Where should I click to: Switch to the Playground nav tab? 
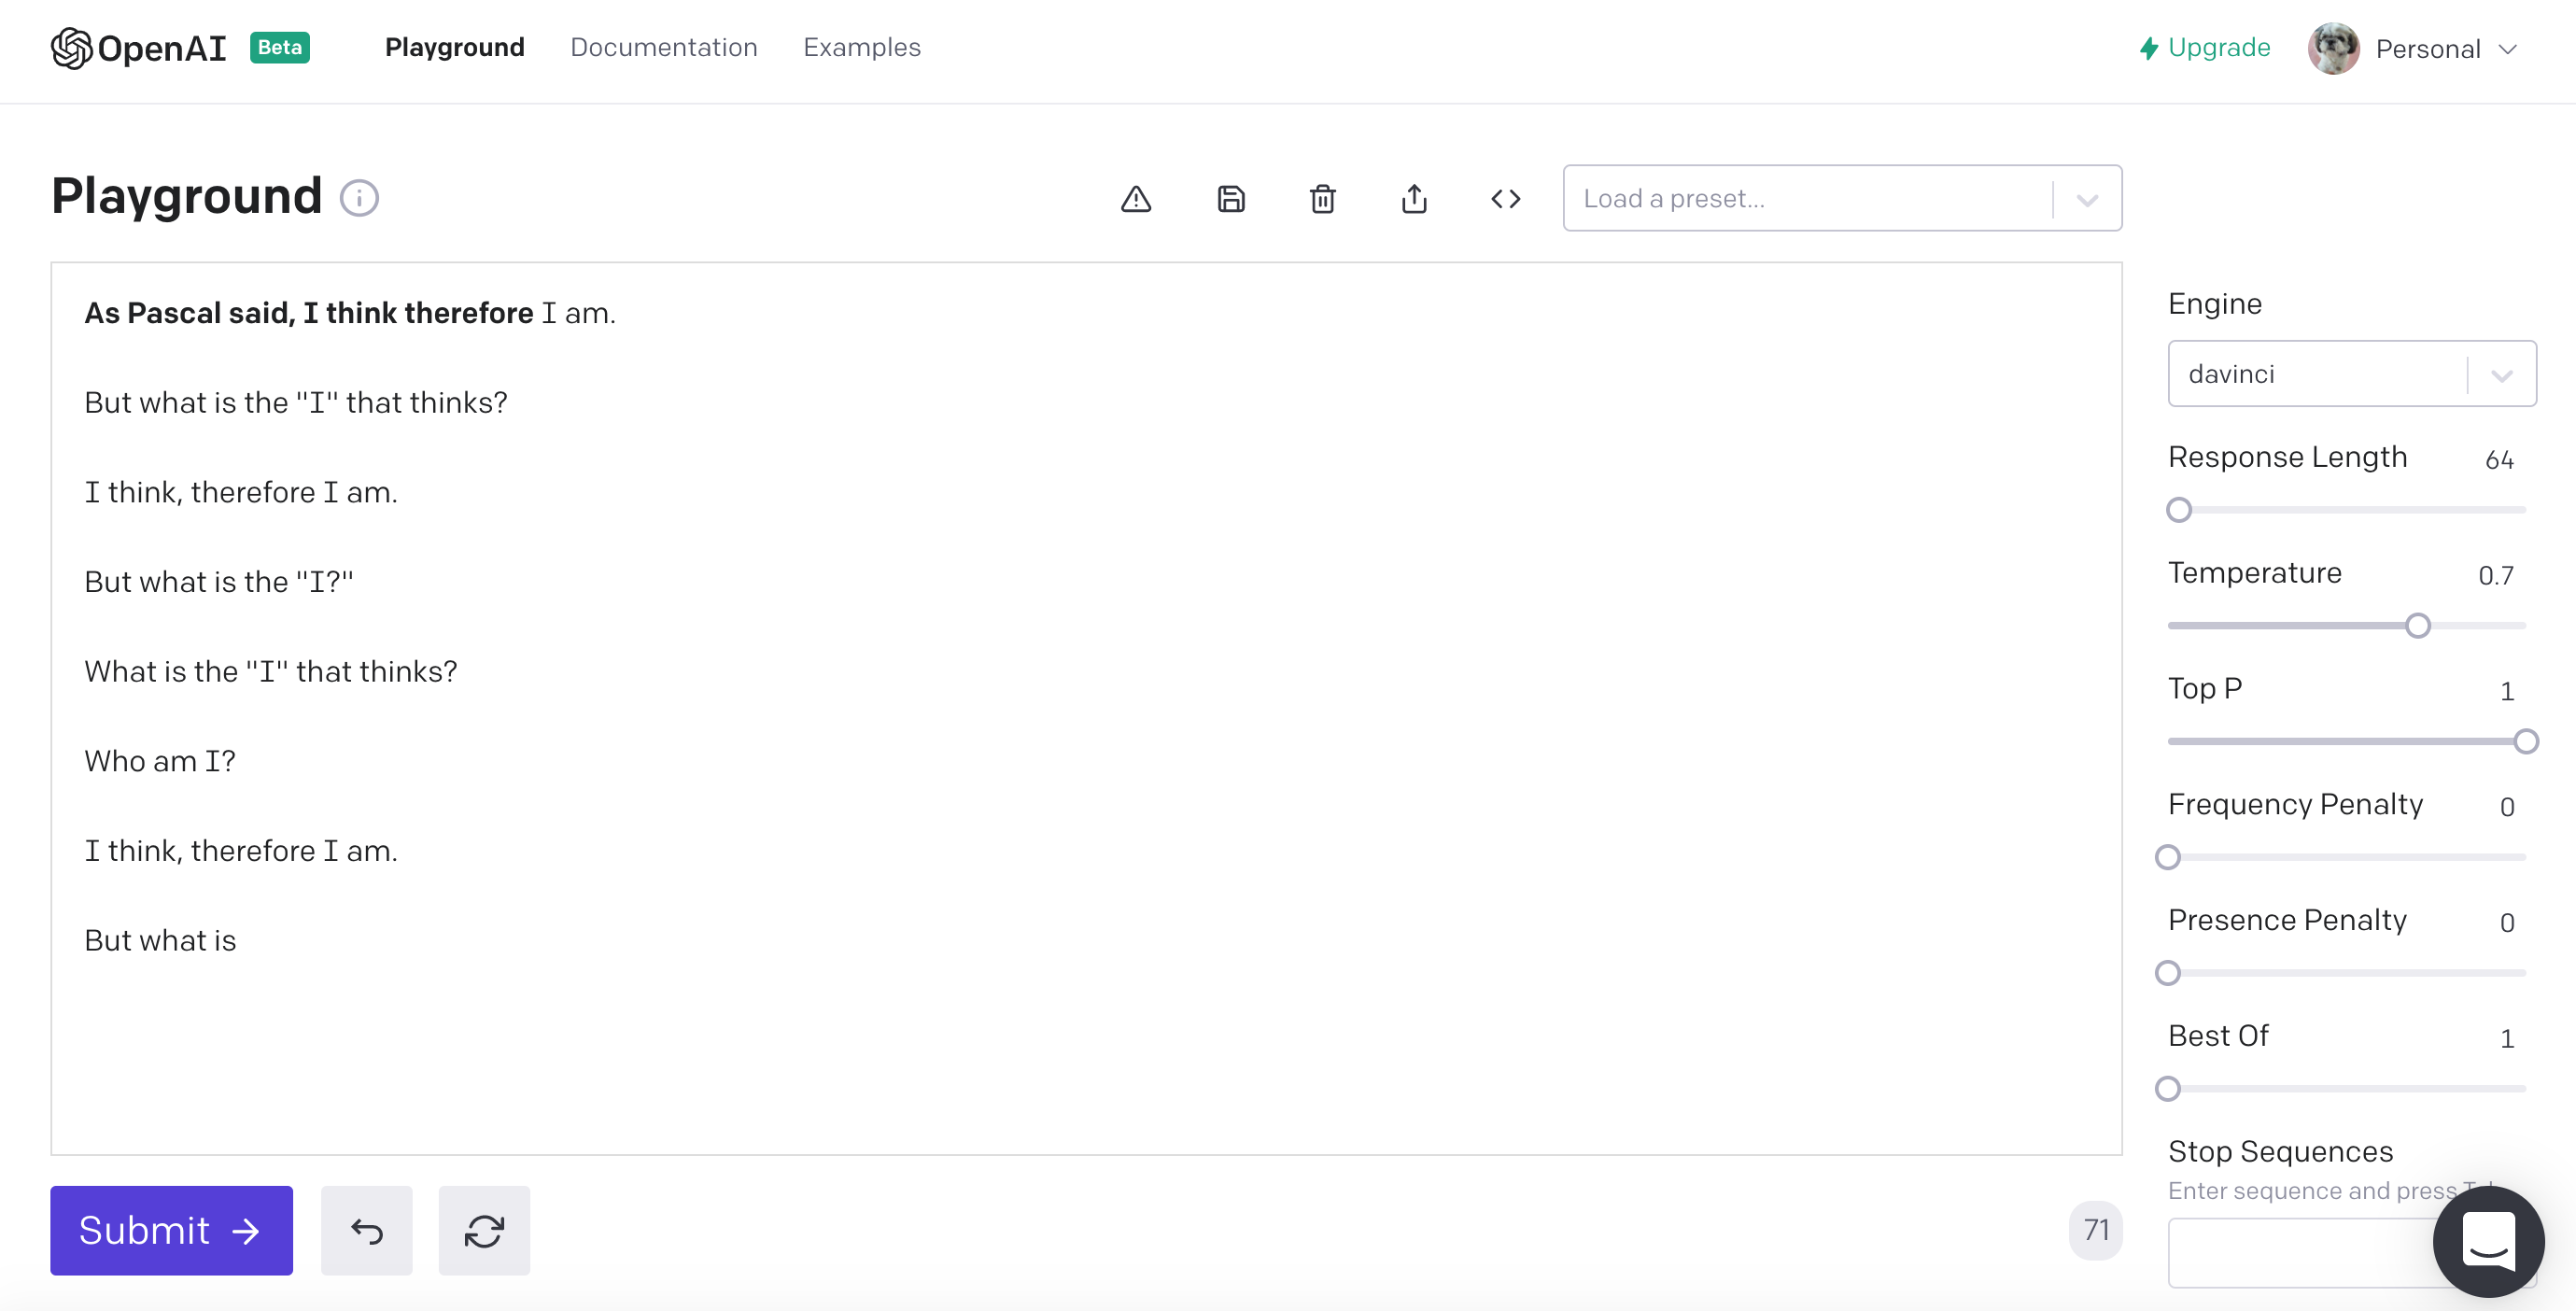pos(455,47)
